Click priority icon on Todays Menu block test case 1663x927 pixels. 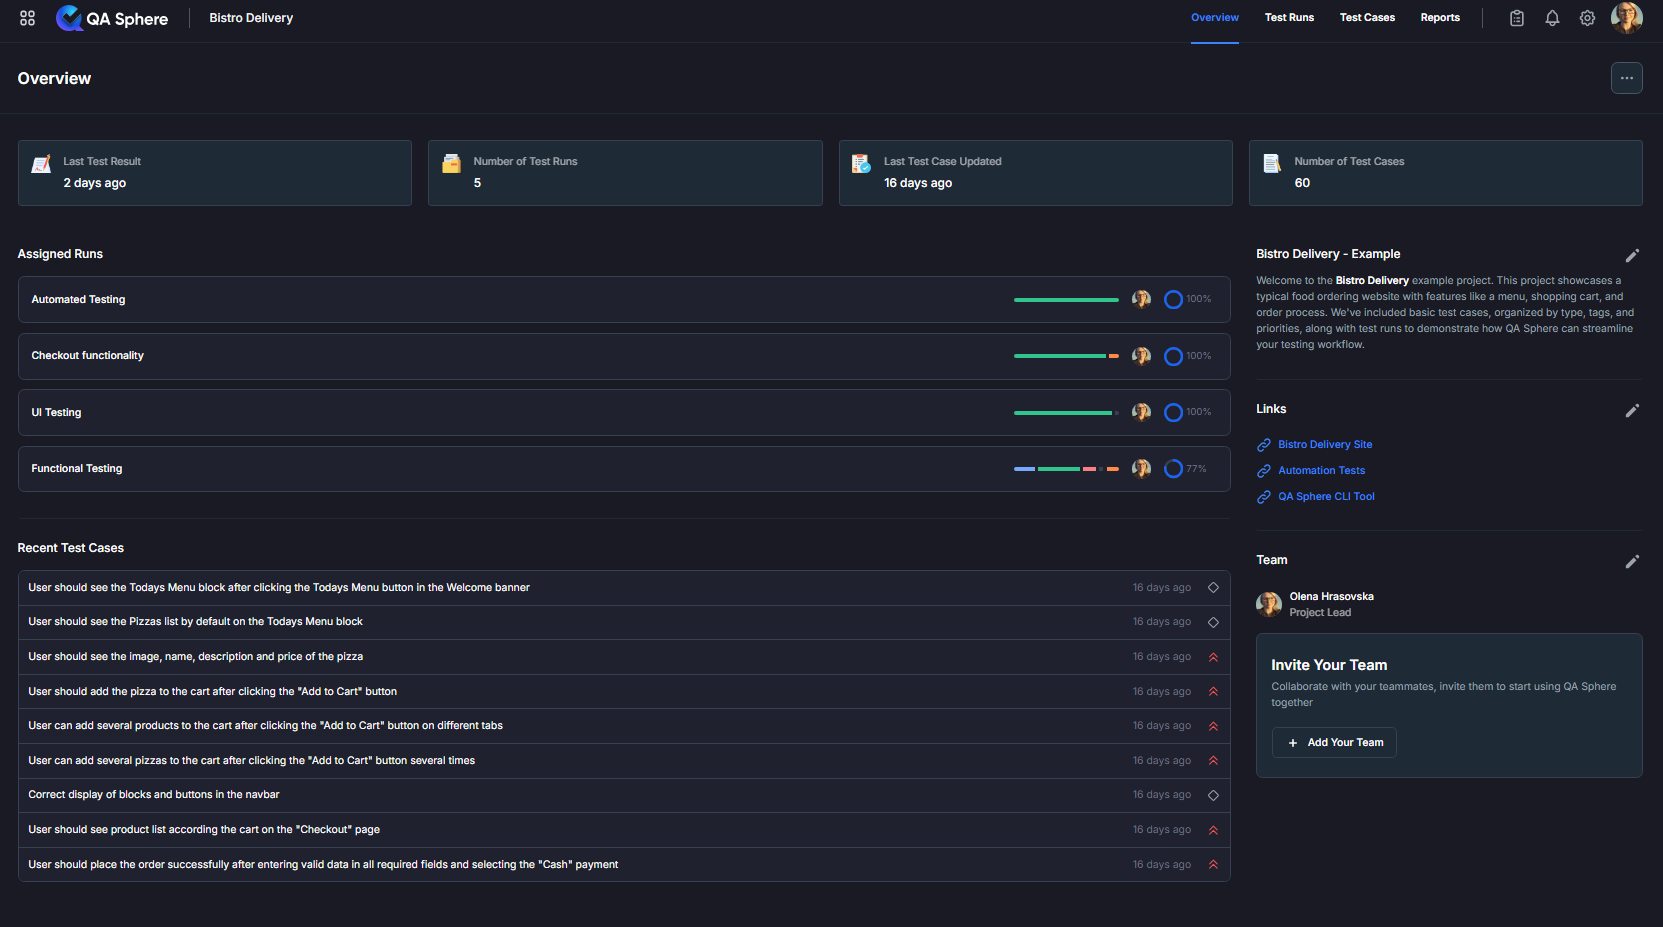click(1213, 588)
